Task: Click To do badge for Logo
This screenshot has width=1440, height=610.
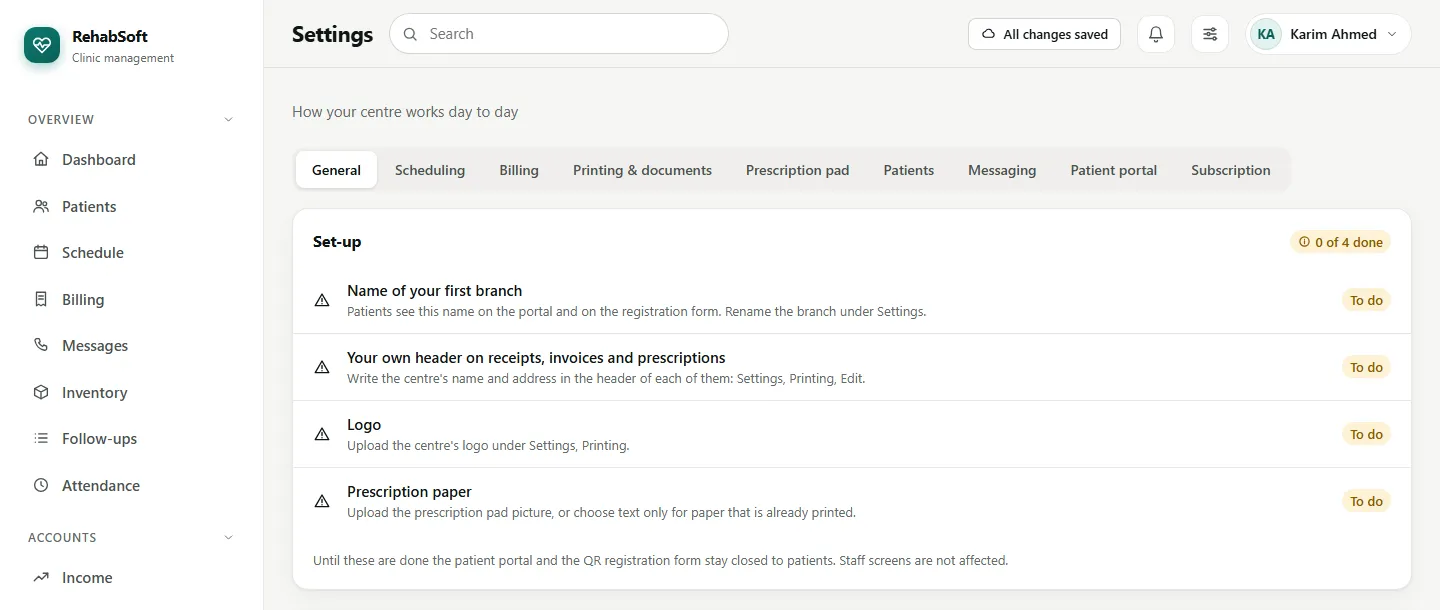Action: [x=1366, y=434]
